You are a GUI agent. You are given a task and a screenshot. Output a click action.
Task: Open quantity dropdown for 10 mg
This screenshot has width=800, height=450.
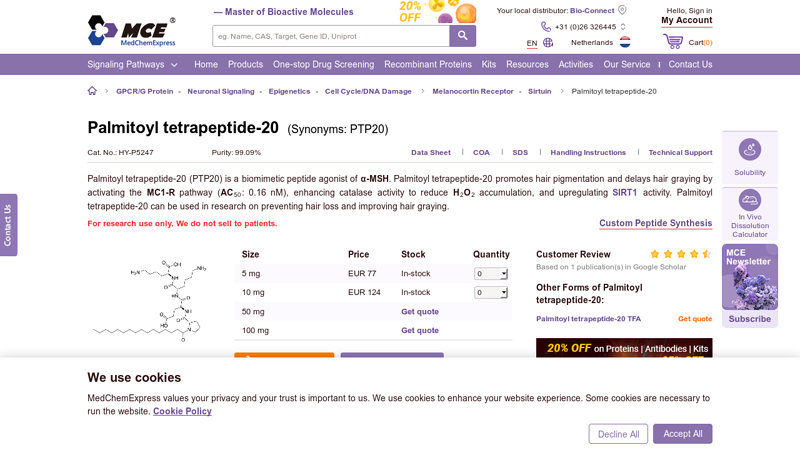[490, 293]
